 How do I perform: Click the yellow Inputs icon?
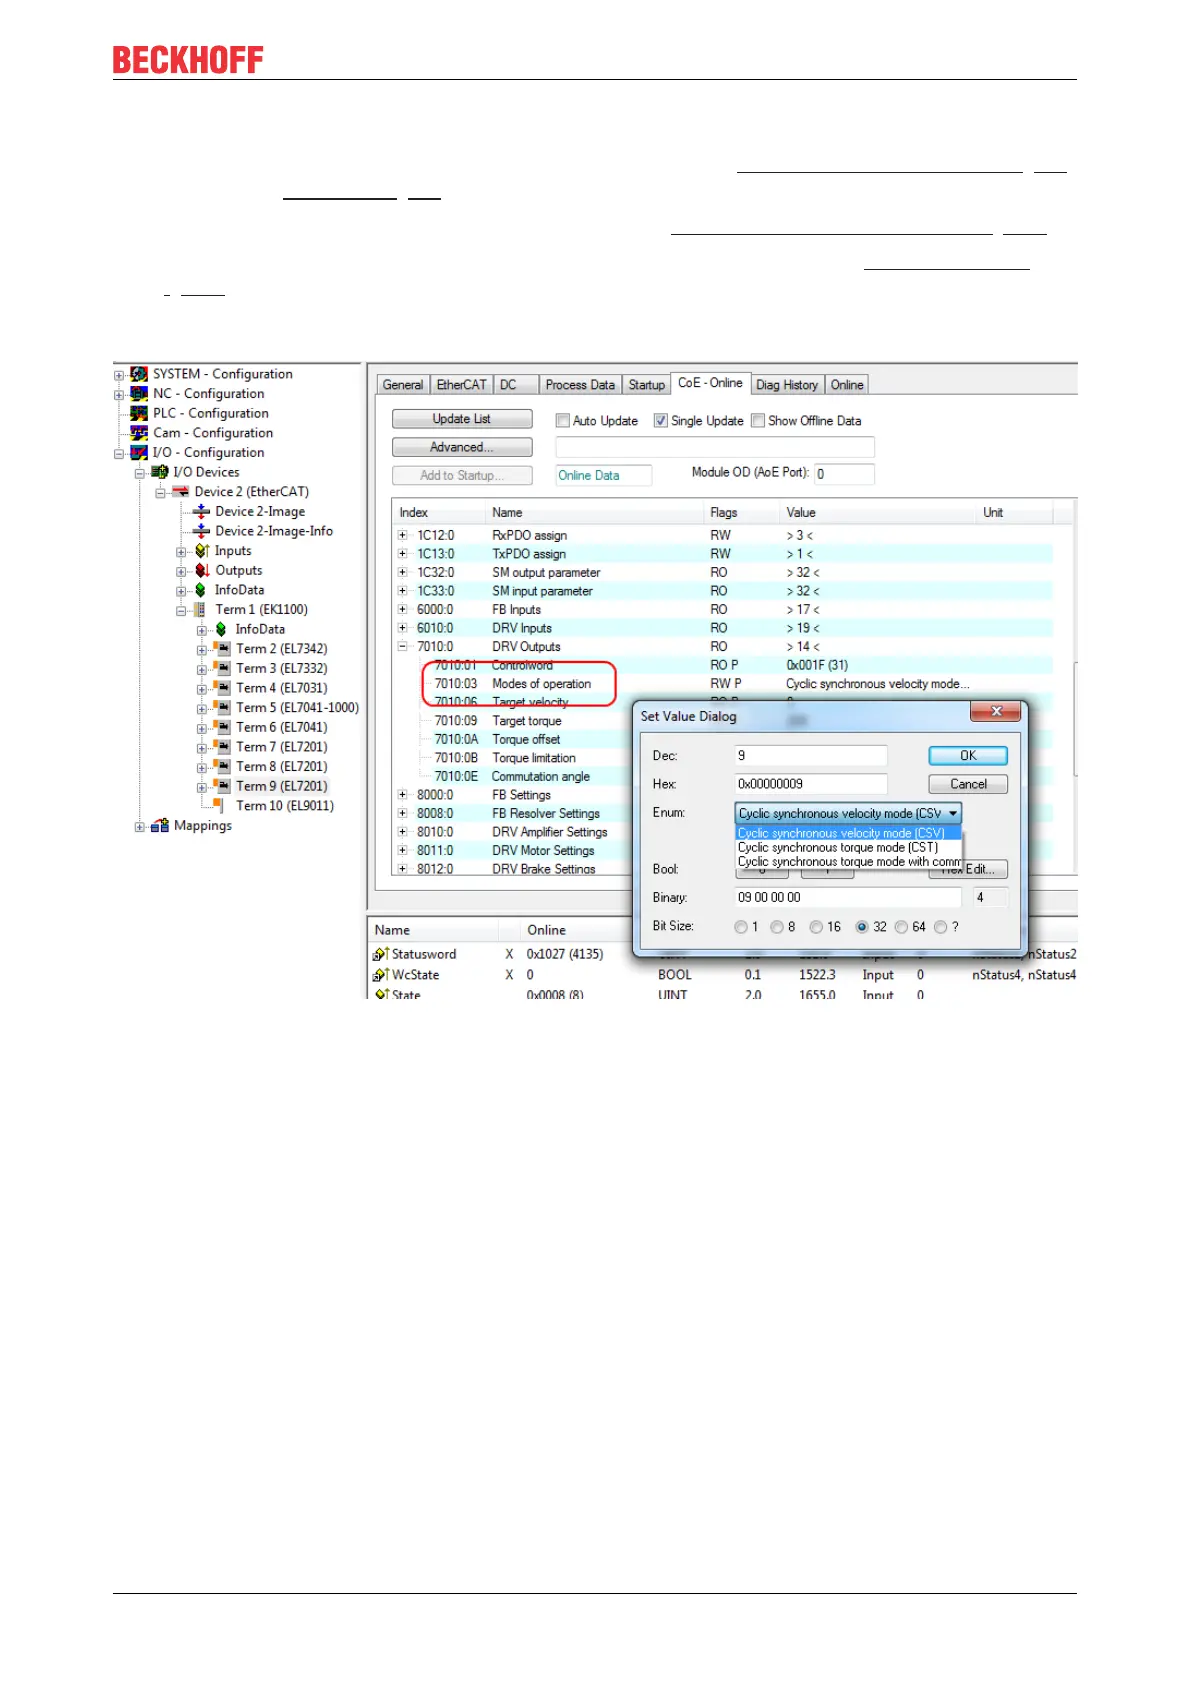[201, 551]
